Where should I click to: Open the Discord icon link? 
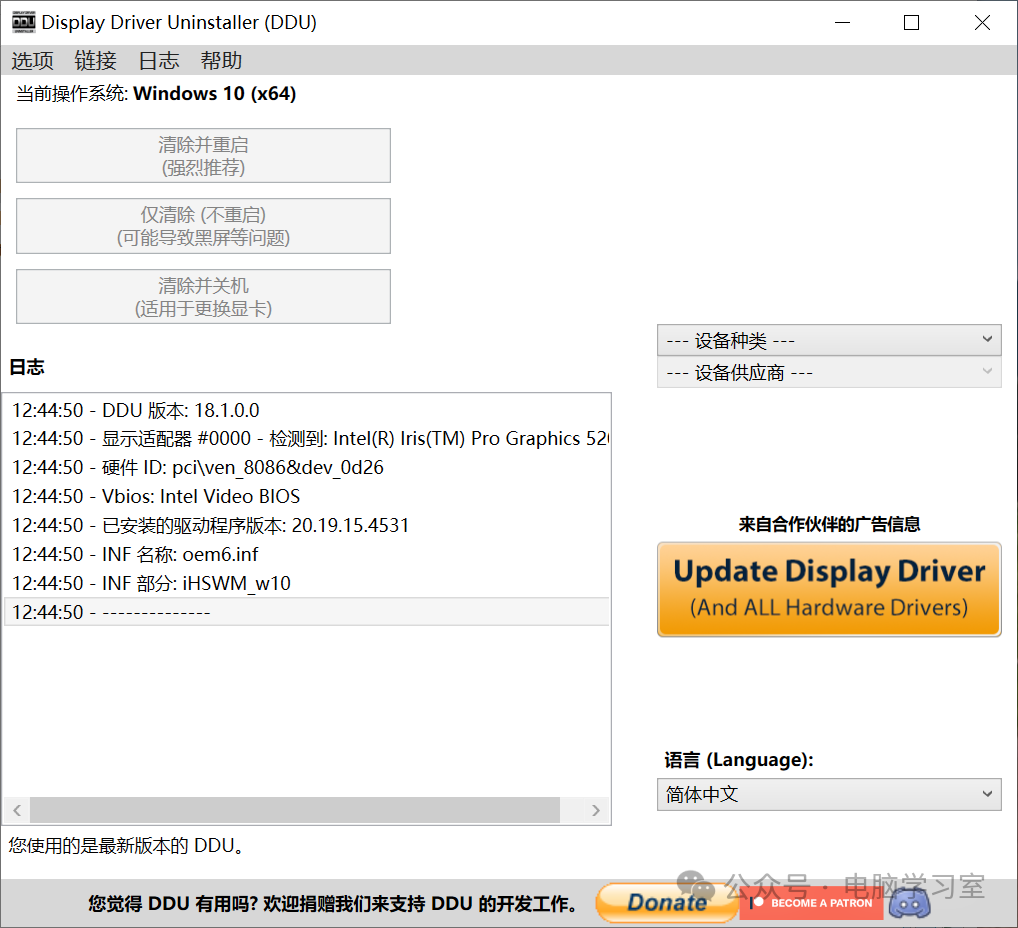click(x=910, y=903)
